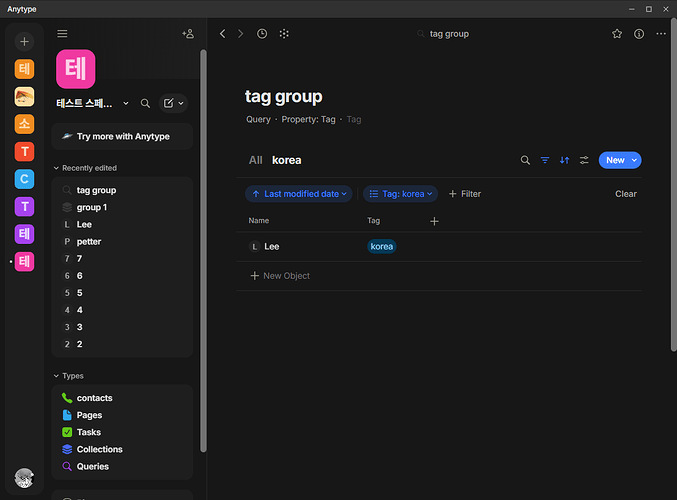Open object 3 in sidebar
Viewport: 677px width, 500px height.
[122, 327]
